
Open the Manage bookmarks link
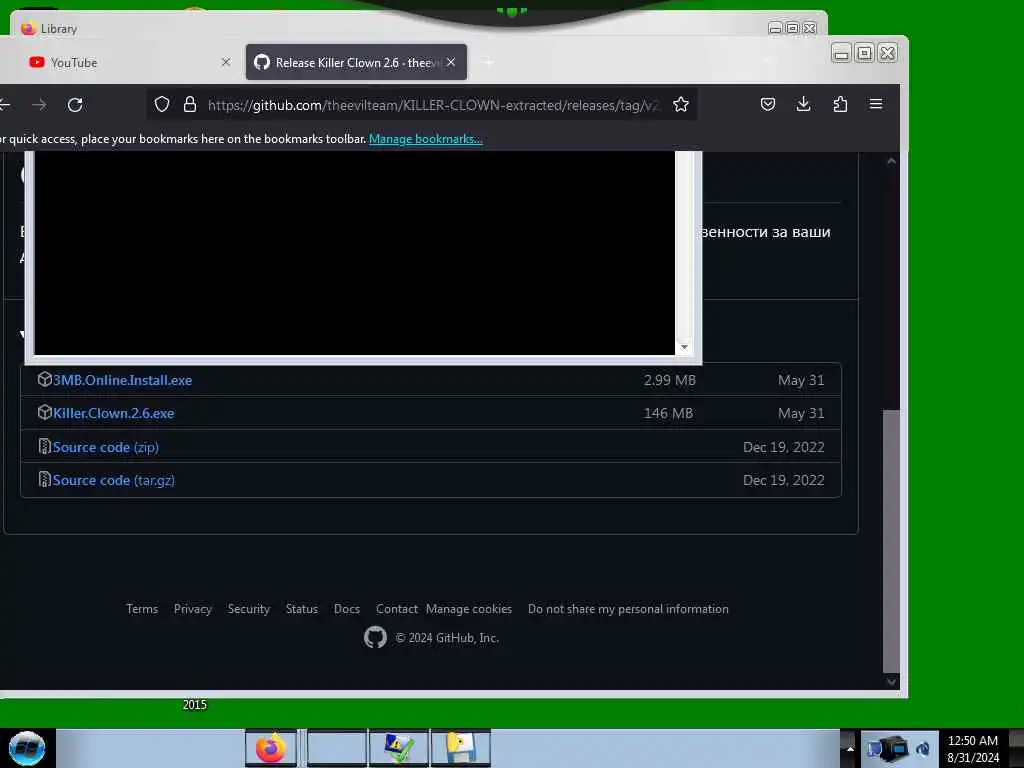click(426, 138)
